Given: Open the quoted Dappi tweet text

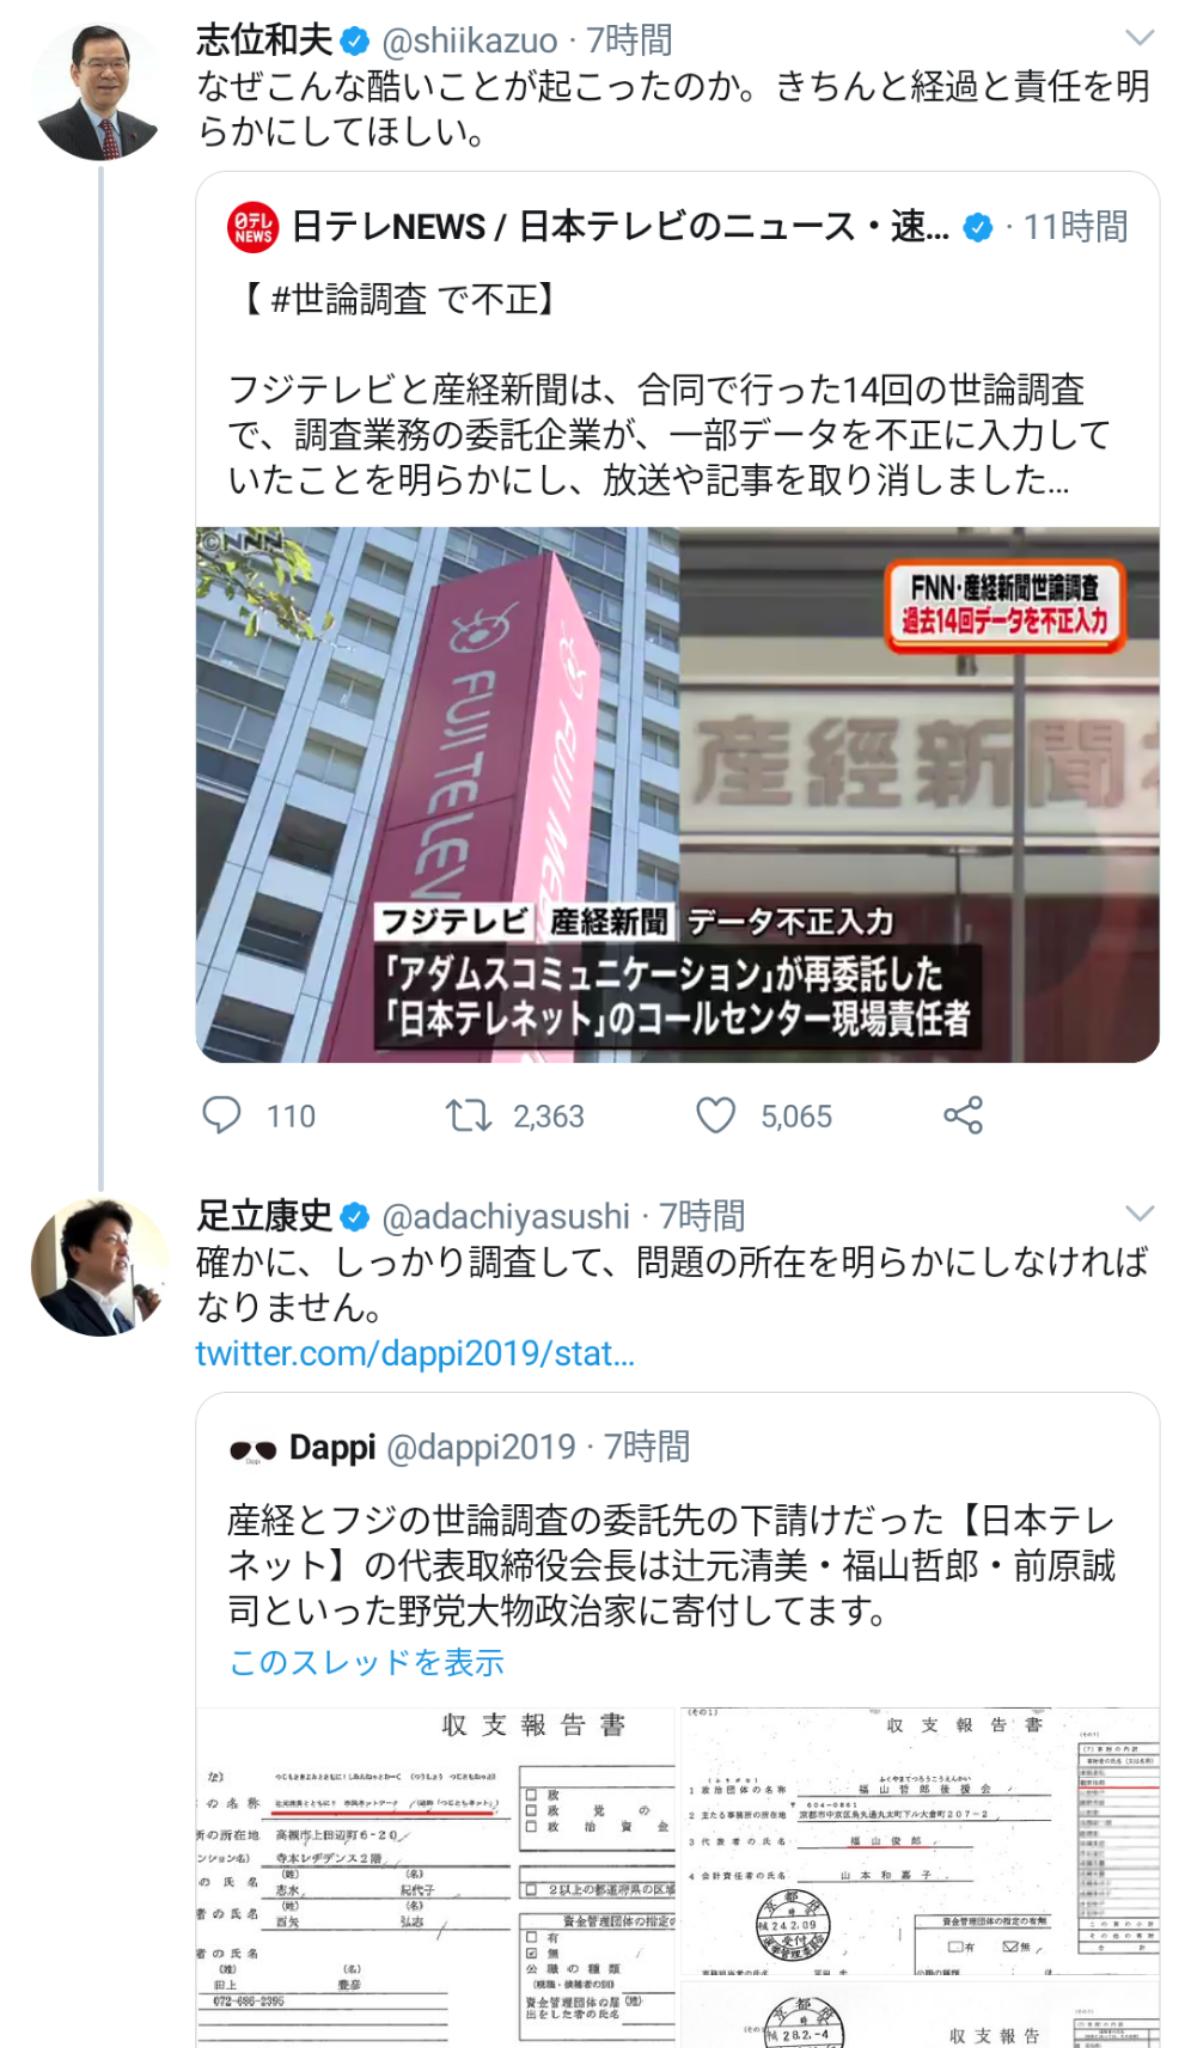Looking at the screenshot, I should point(671,1566).
